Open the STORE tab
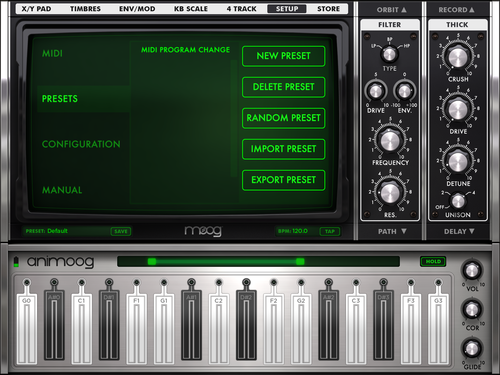This screenshot has width=500, height=375. point(328,9)
